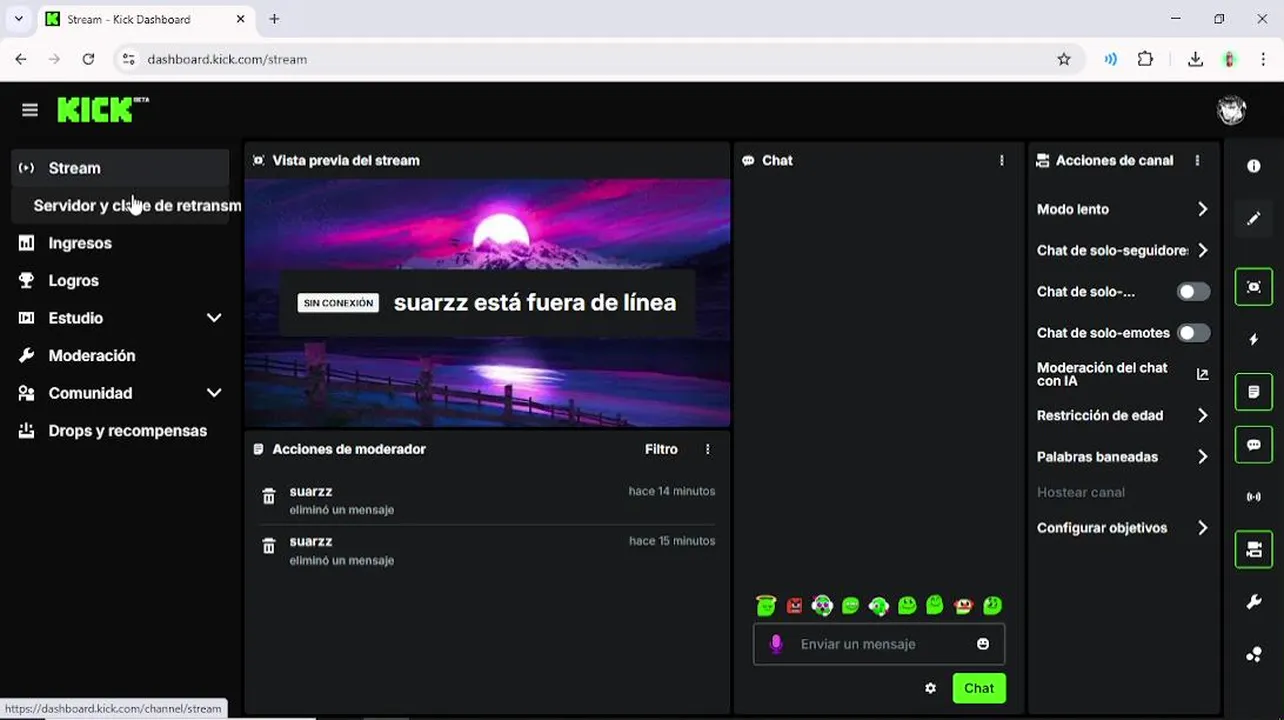Screen dimensions: 1284x720
Task: Toggle the moderator actions document icon in the sidebar
Action: coord(1254,392)
